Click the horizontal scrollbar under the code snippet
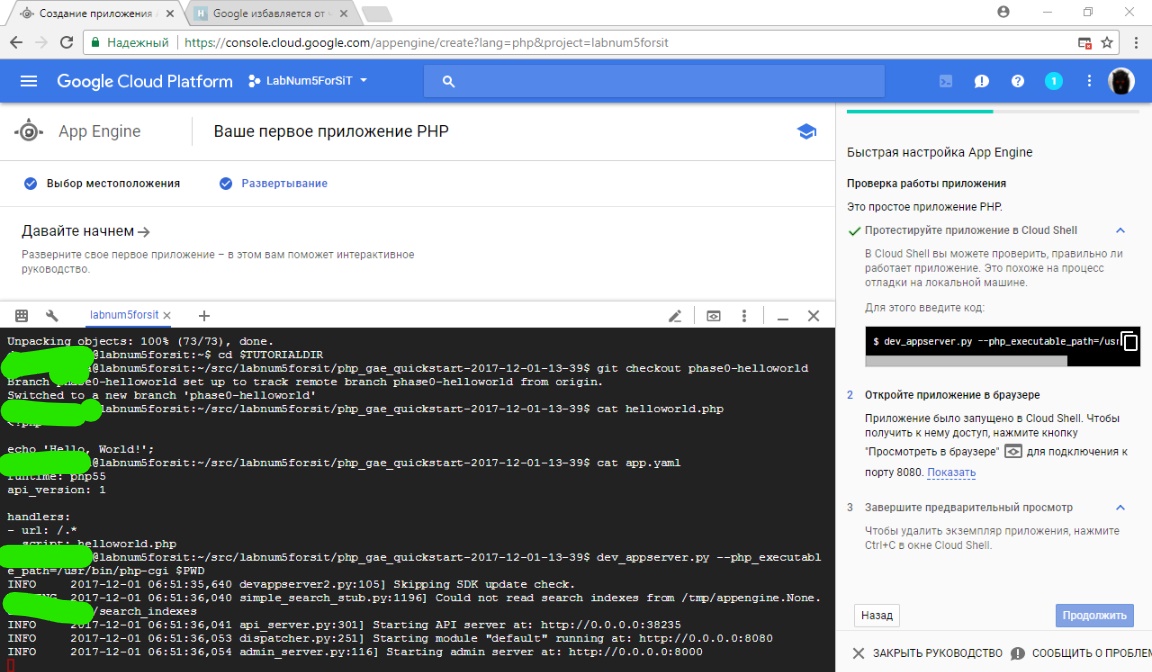 (x=966, y=361)
